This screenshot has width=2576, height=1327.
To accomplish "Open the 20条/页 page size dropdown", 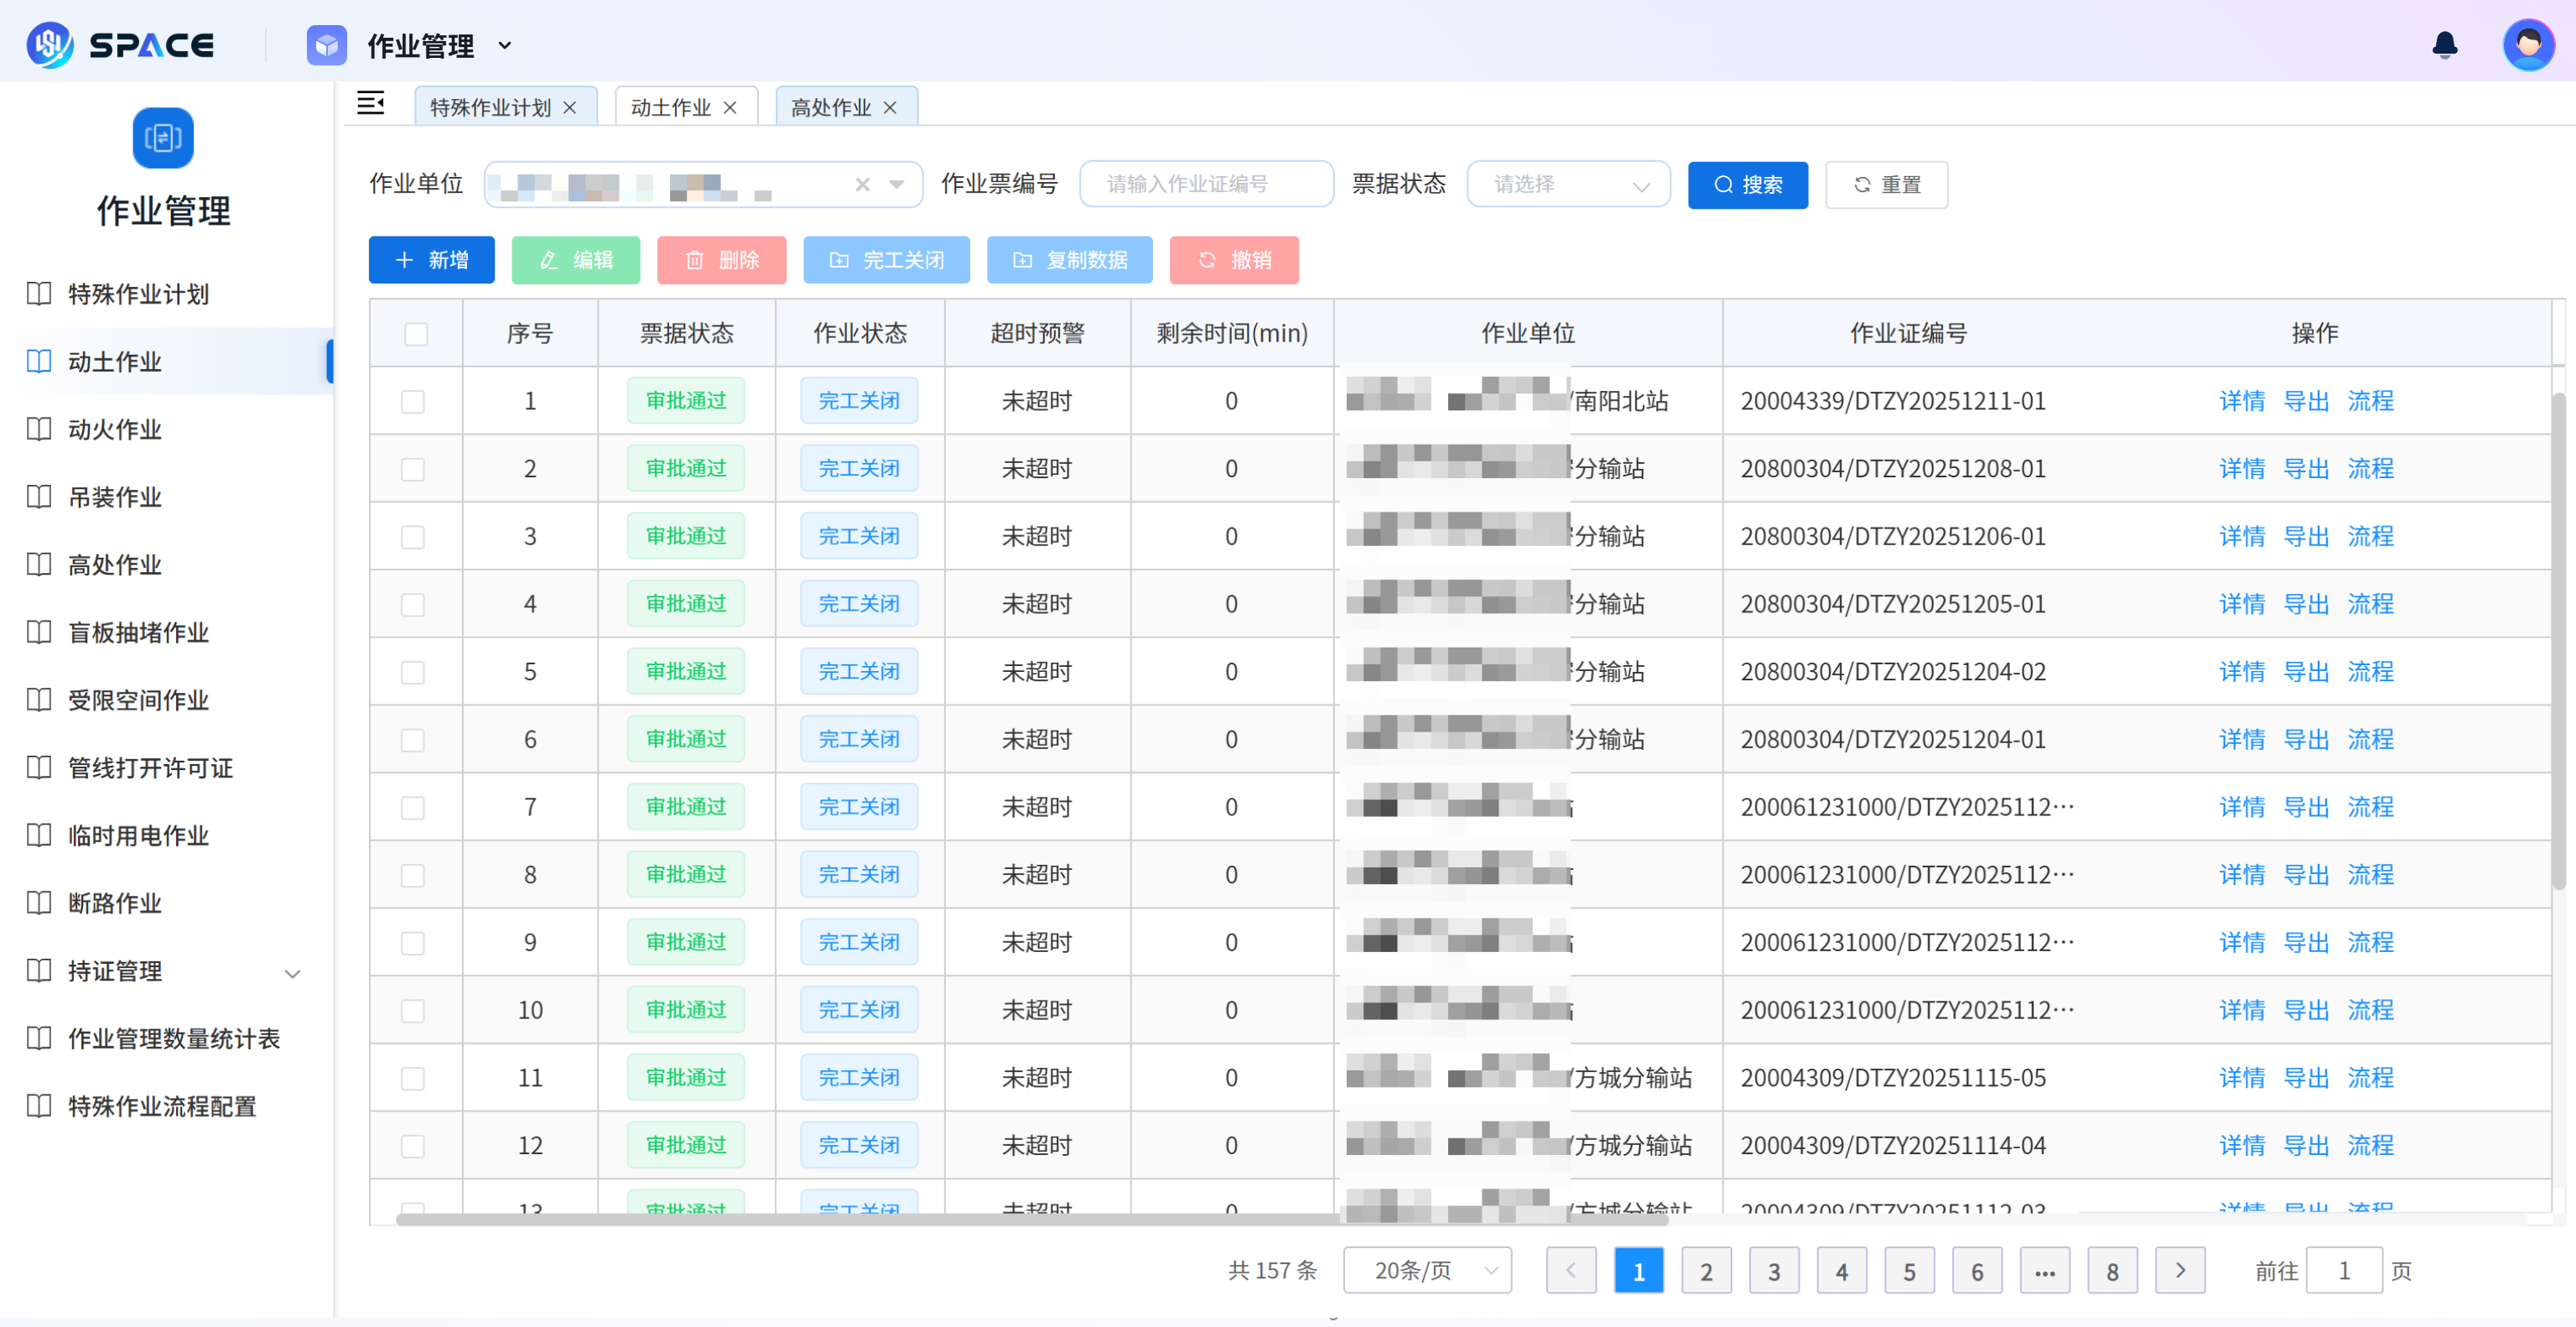I will pos(1427,1270).
